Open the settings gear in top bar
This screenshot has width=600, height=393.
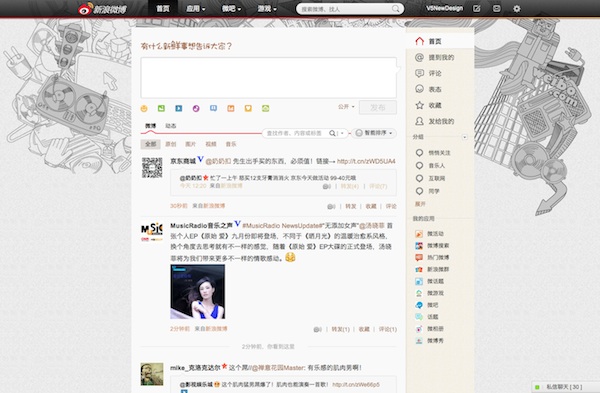click(517, 8)
